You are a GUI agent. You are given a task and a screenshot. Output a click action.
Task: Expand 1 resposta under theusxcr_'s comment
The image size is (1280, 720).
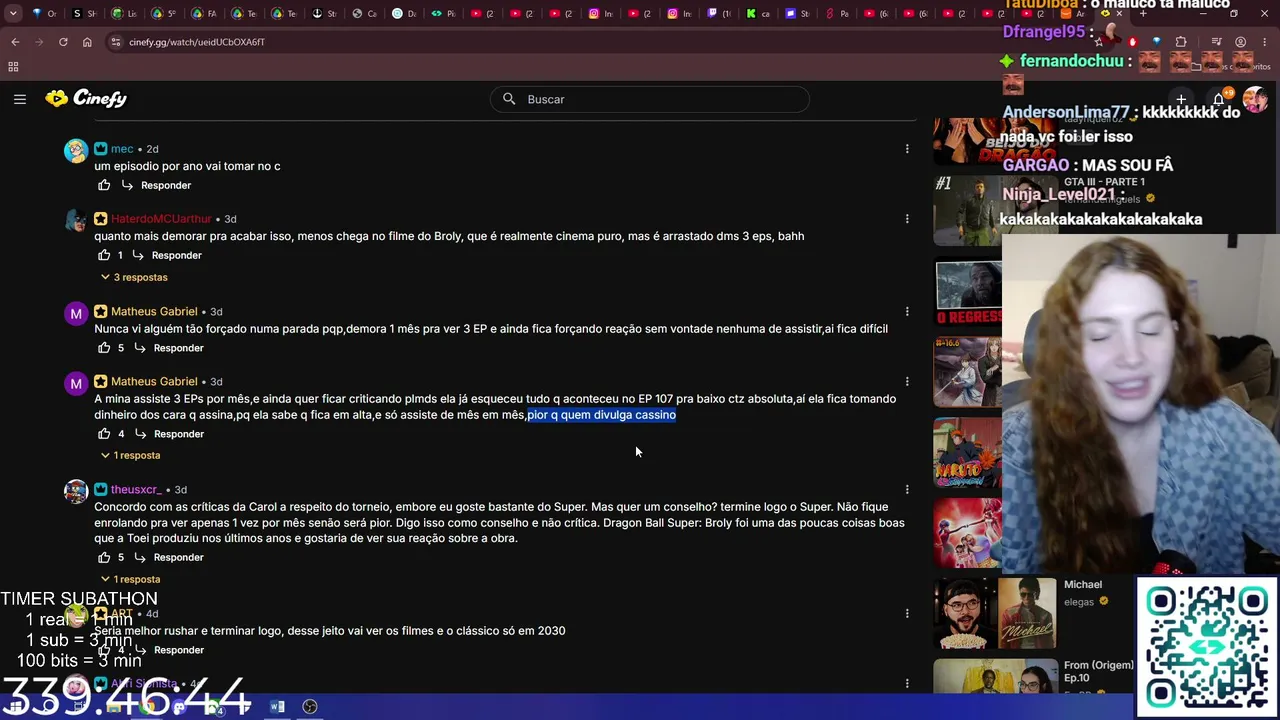tap(130, 579)
